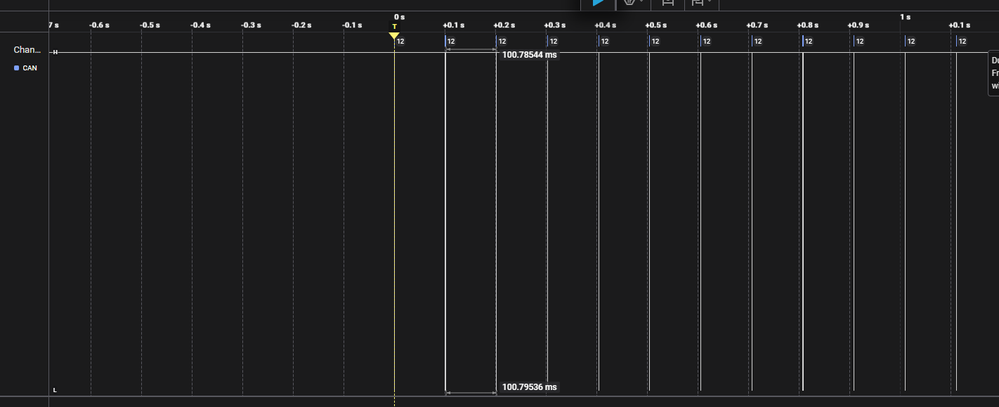The image size is (999, 407).
Task: Pick the frame 12 bubble under +0.8 s
Action: [x=808, y=41]
